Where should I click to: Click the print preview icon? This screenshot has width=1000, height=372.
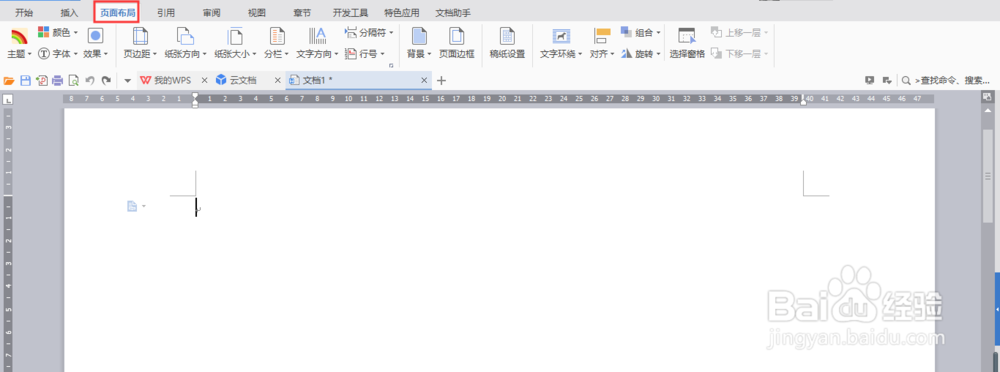(x=74, y=80)
